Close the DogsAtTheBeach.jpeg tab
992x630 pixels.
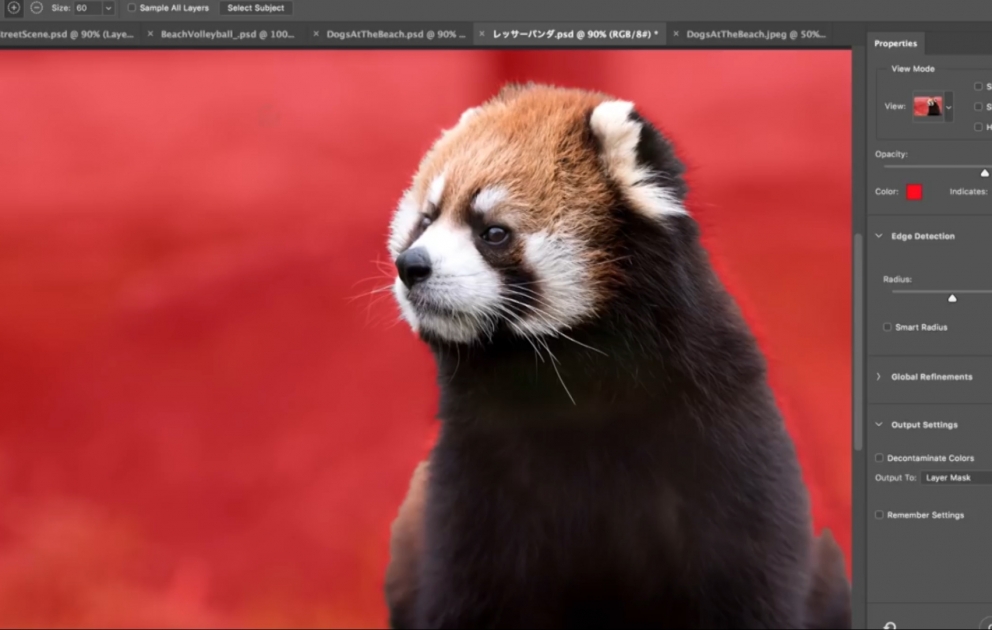click(676, 34)
